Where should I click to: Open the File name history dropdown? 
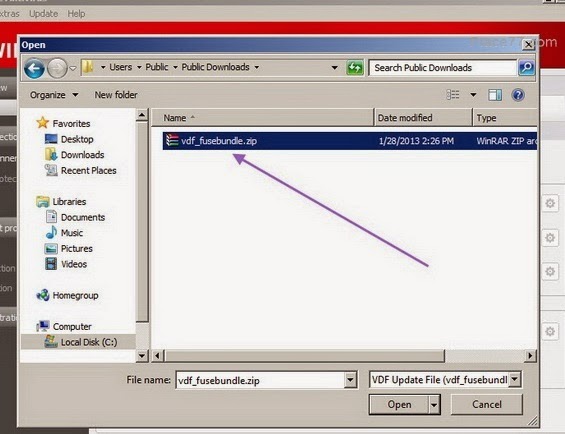click(x=351, y=380)
